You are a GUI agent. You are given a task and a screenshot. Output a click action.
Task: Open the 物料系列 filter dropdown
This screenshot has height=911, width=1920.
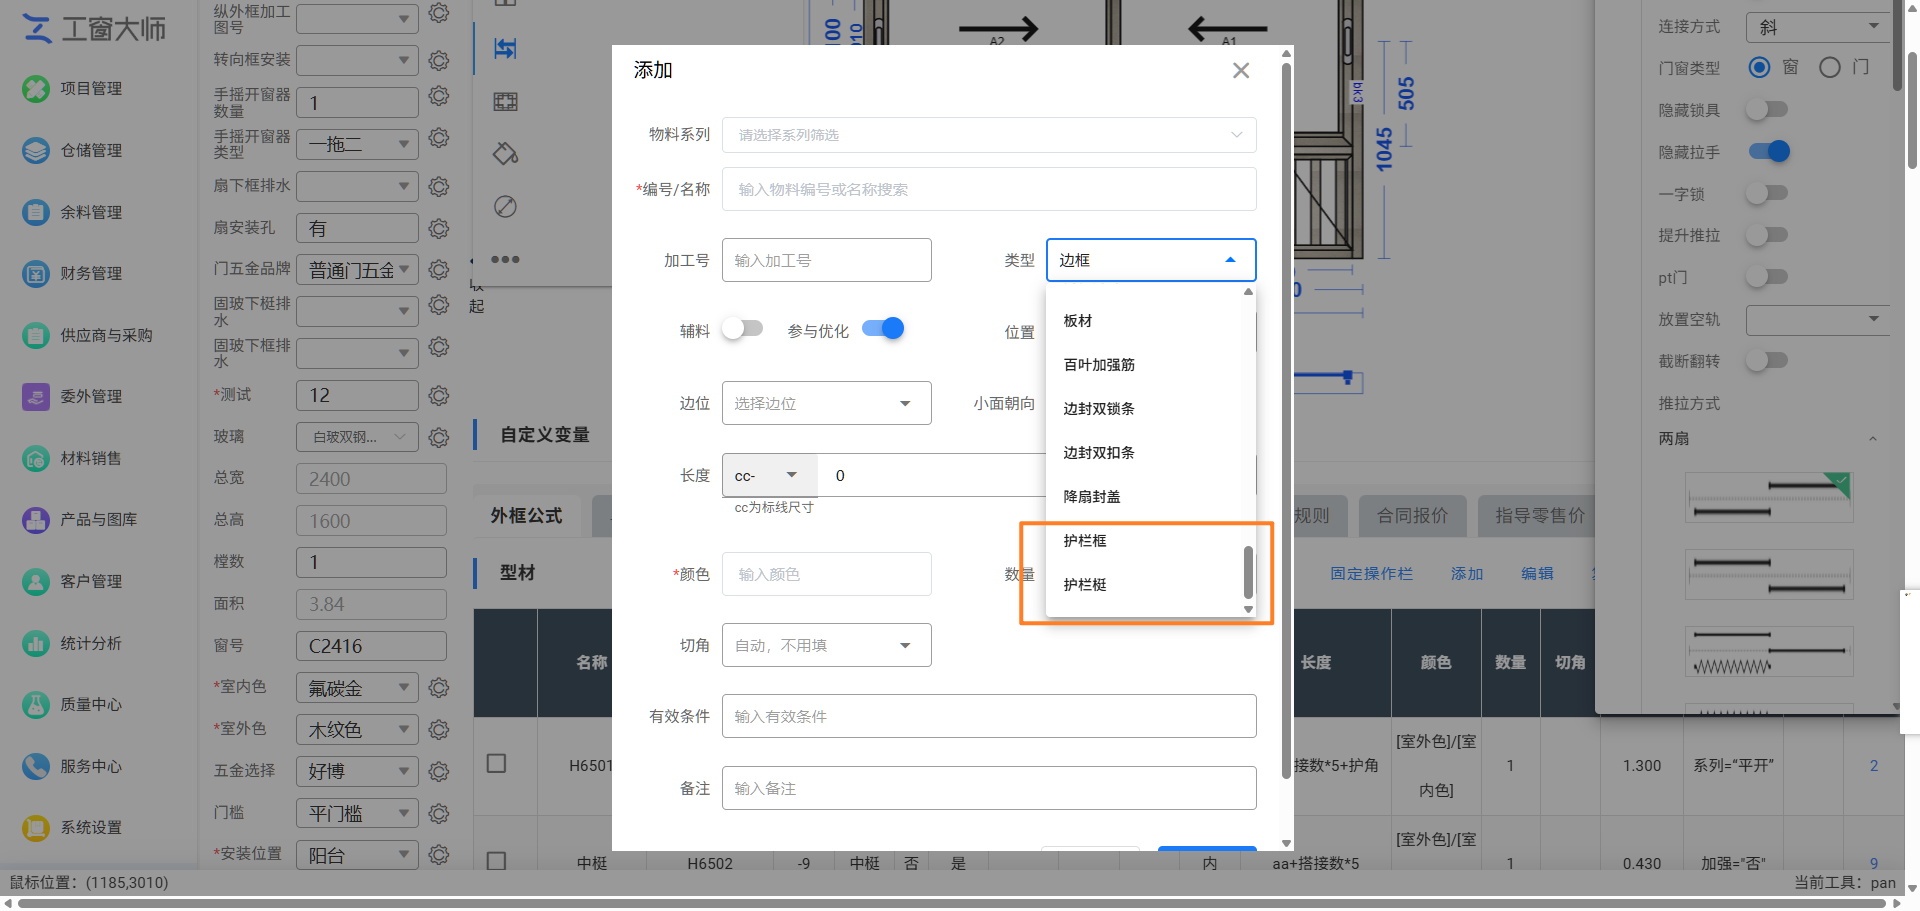pyautogui.click(x=989, y=135)
